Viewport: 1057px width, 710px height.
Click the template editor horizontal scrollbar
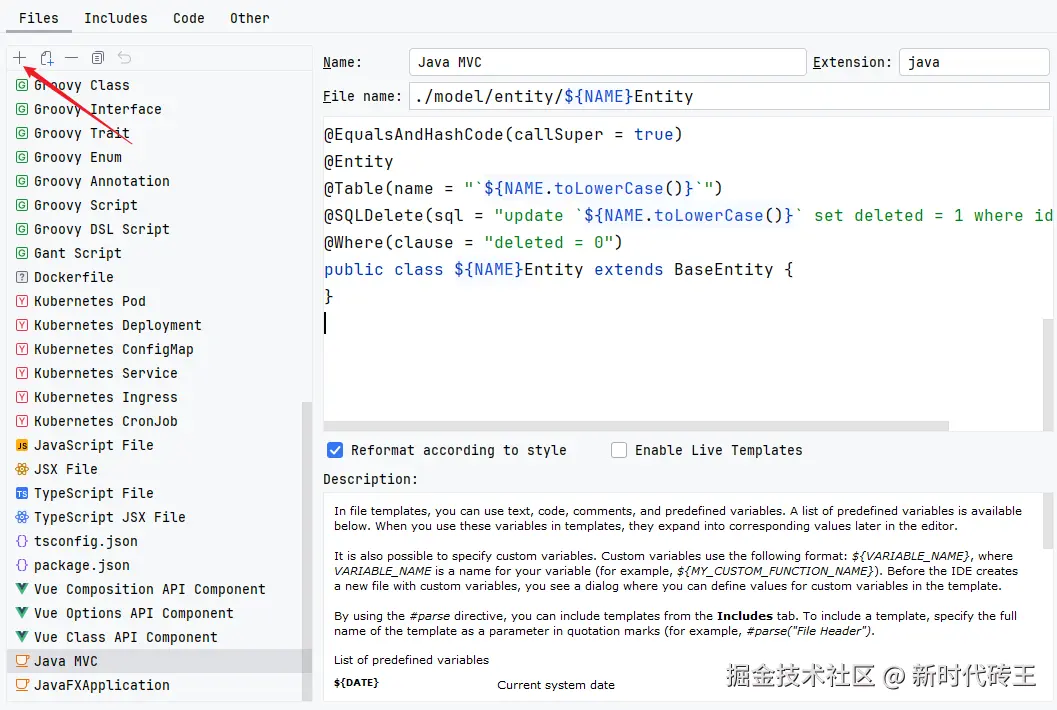tap(636, 426)
